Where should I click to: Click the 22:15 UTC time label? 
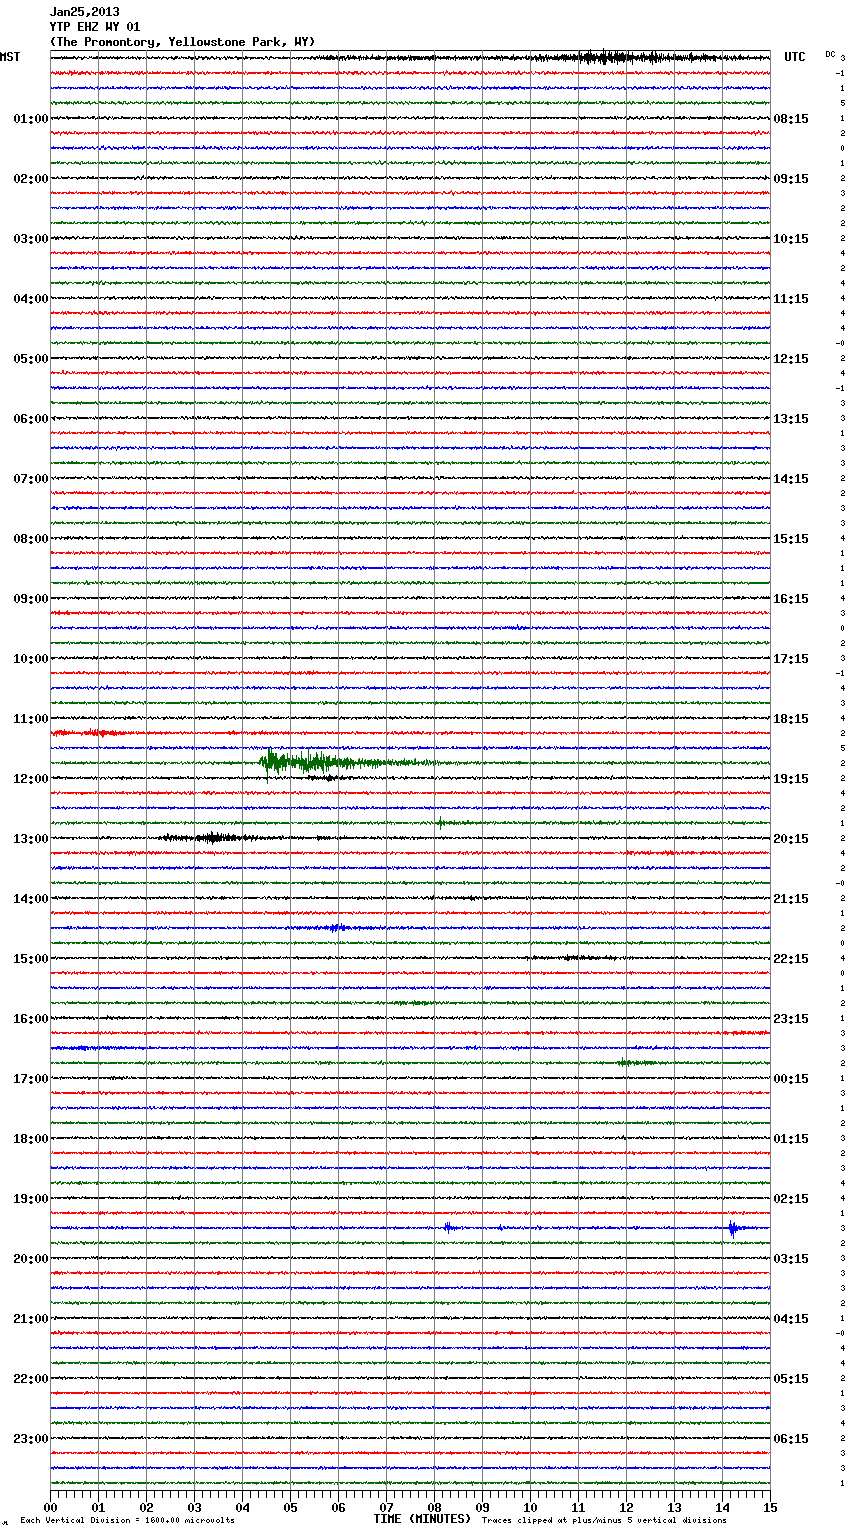(791, 959)
